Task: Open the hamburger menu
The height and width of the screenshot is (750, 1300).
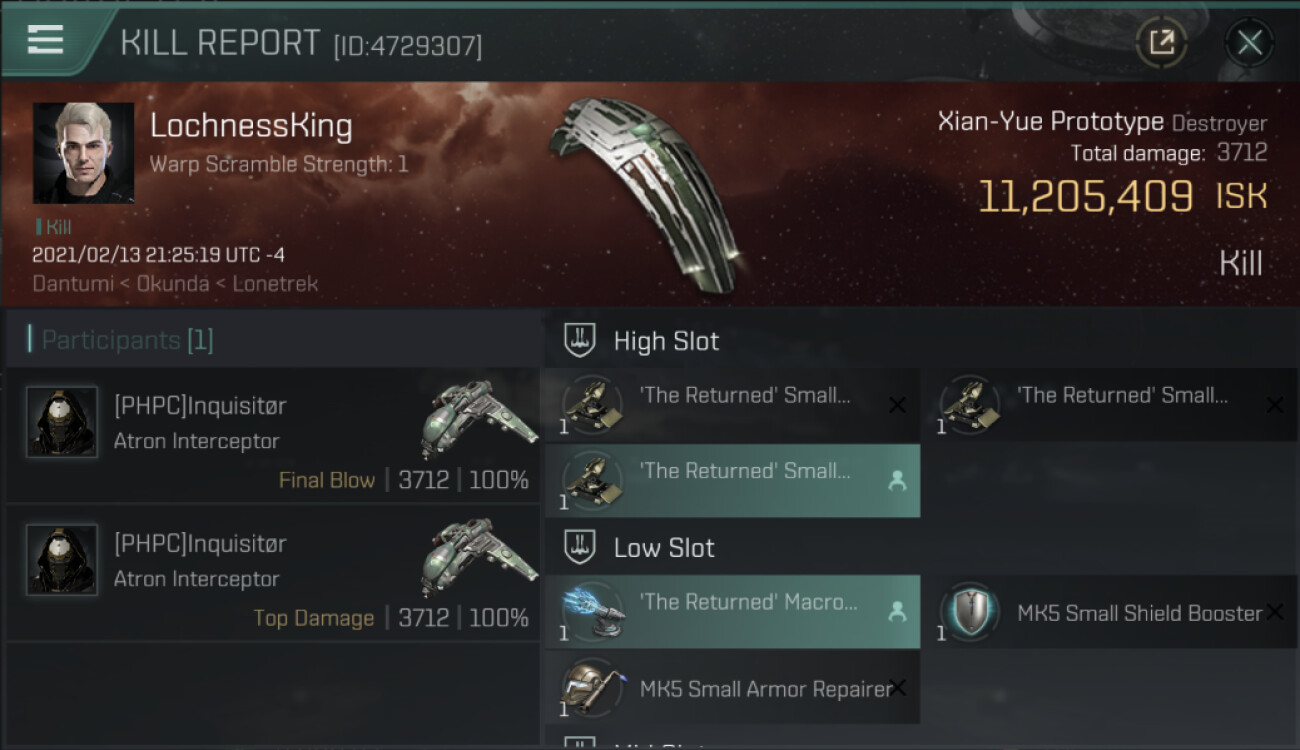Action: click(x=45, y=40)
